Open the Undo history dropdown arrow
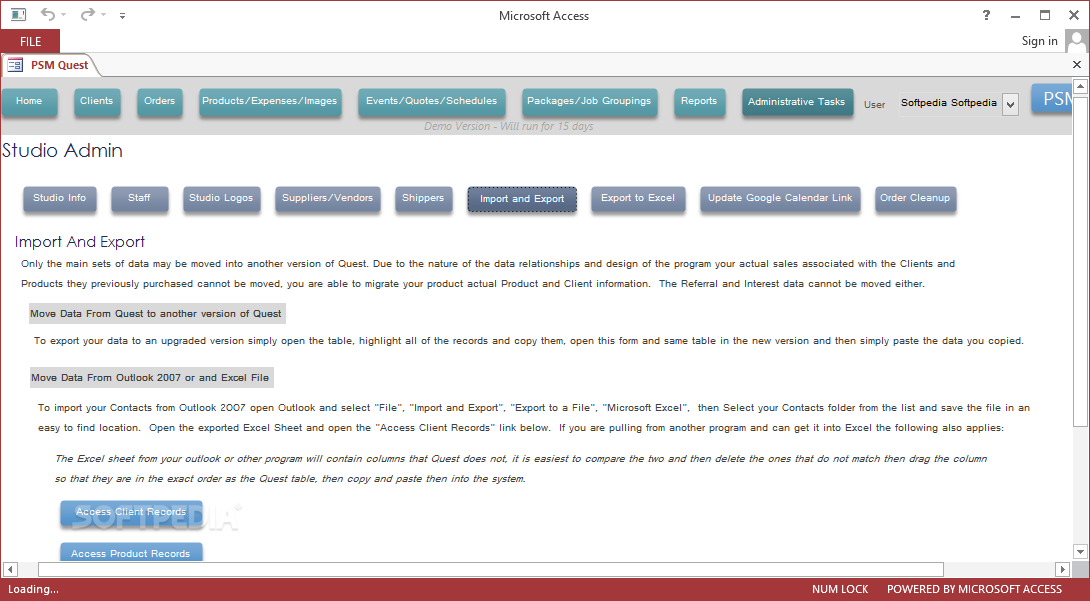This screenshot has height=601, width=1090. point(63,15)
